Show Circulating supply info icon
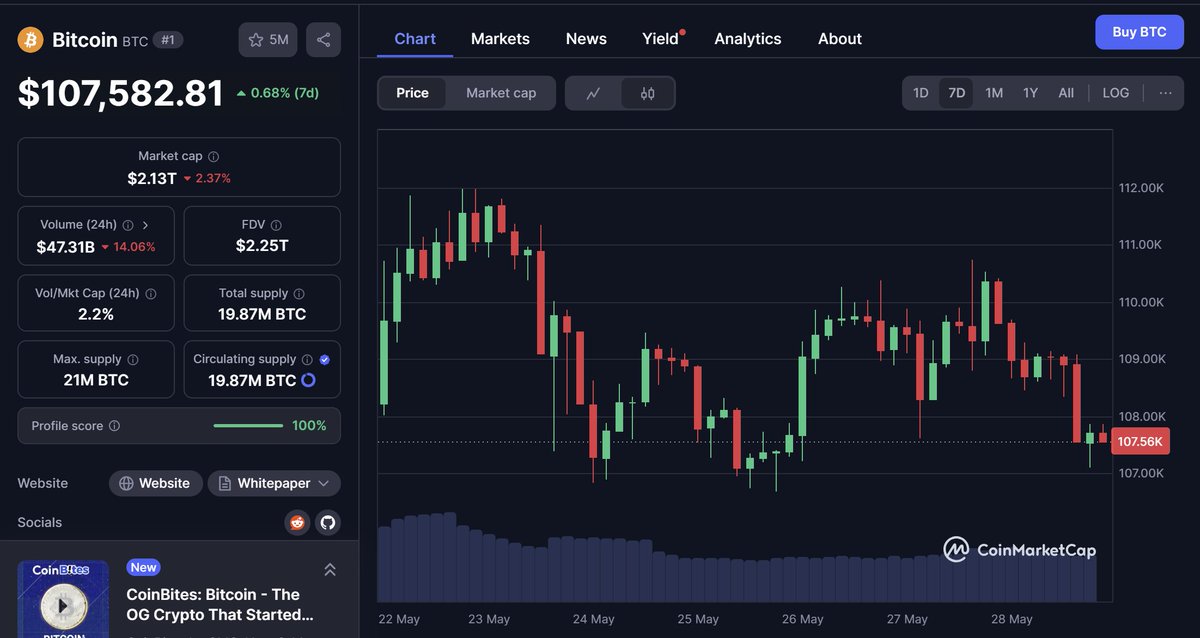 tap(308, 359)
